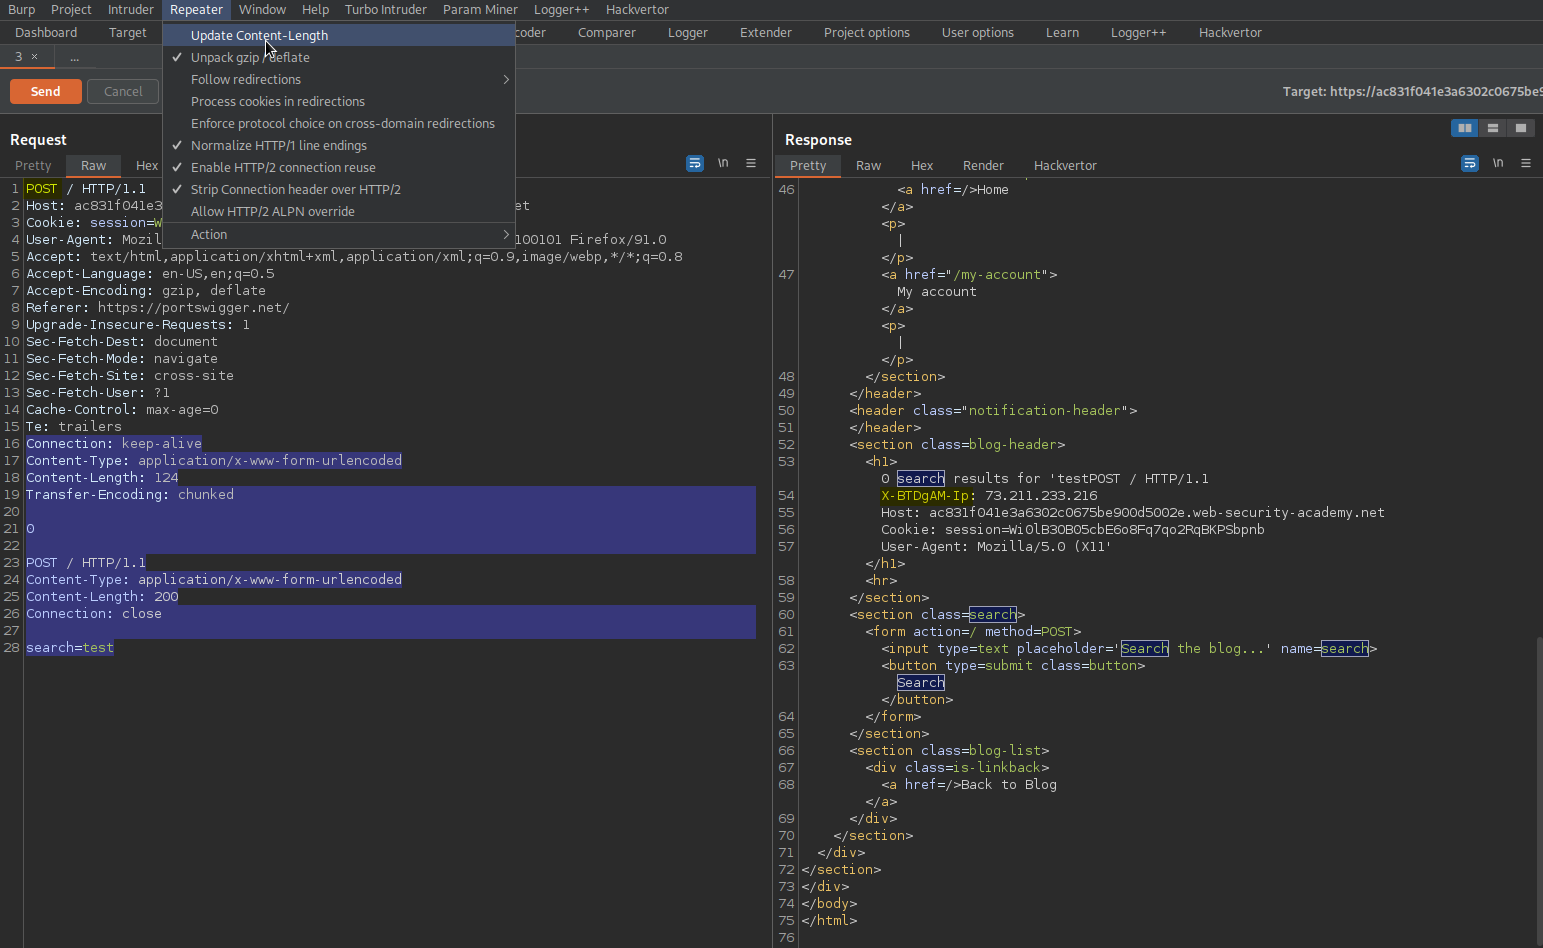Select top-bottom split layout icon
This screenshot has height=948, width=1543.
pyautogui.click(x=1492, y=128)
